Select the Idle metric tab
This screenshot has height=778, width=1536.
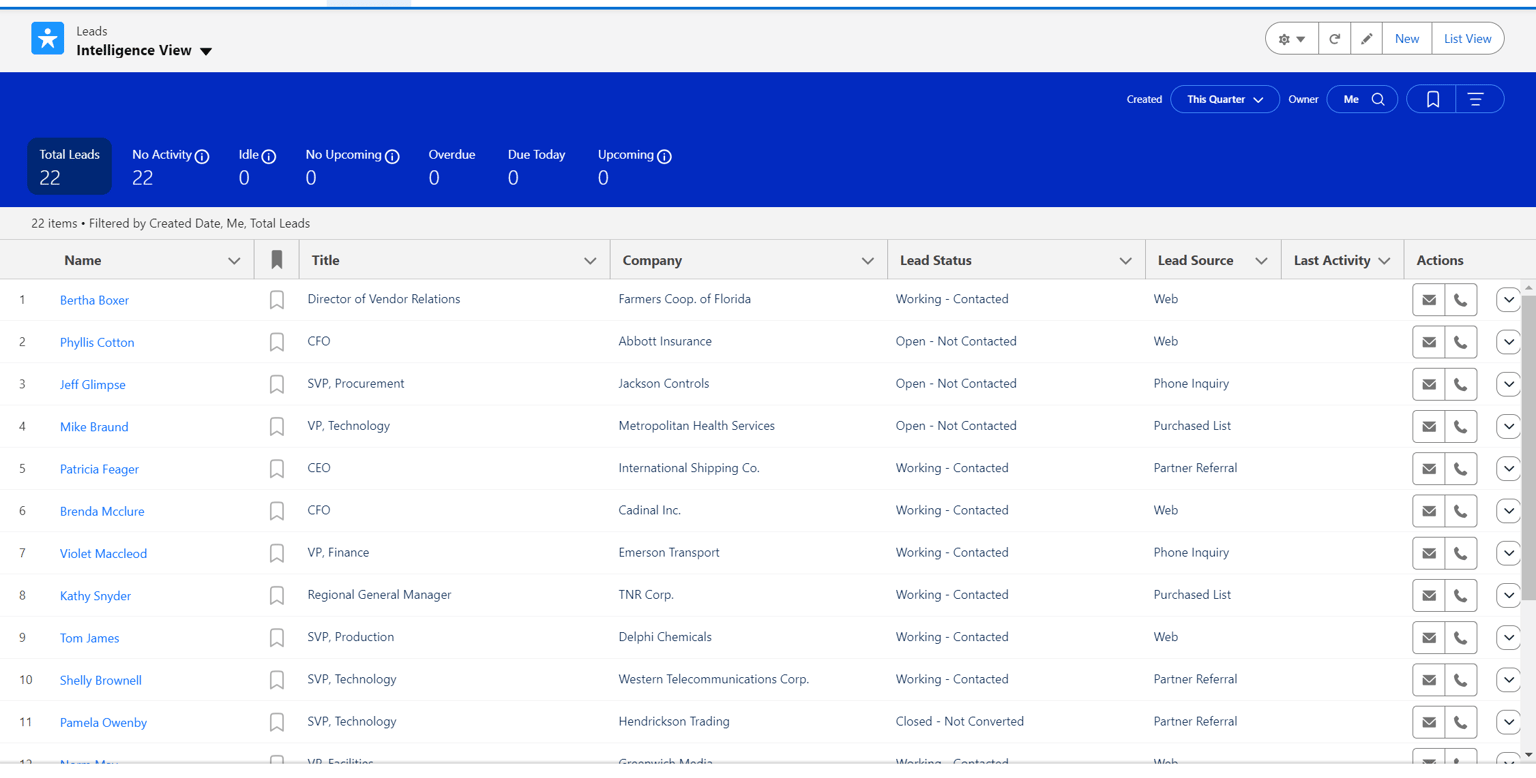pyautogui.click(x=257, y=166)
